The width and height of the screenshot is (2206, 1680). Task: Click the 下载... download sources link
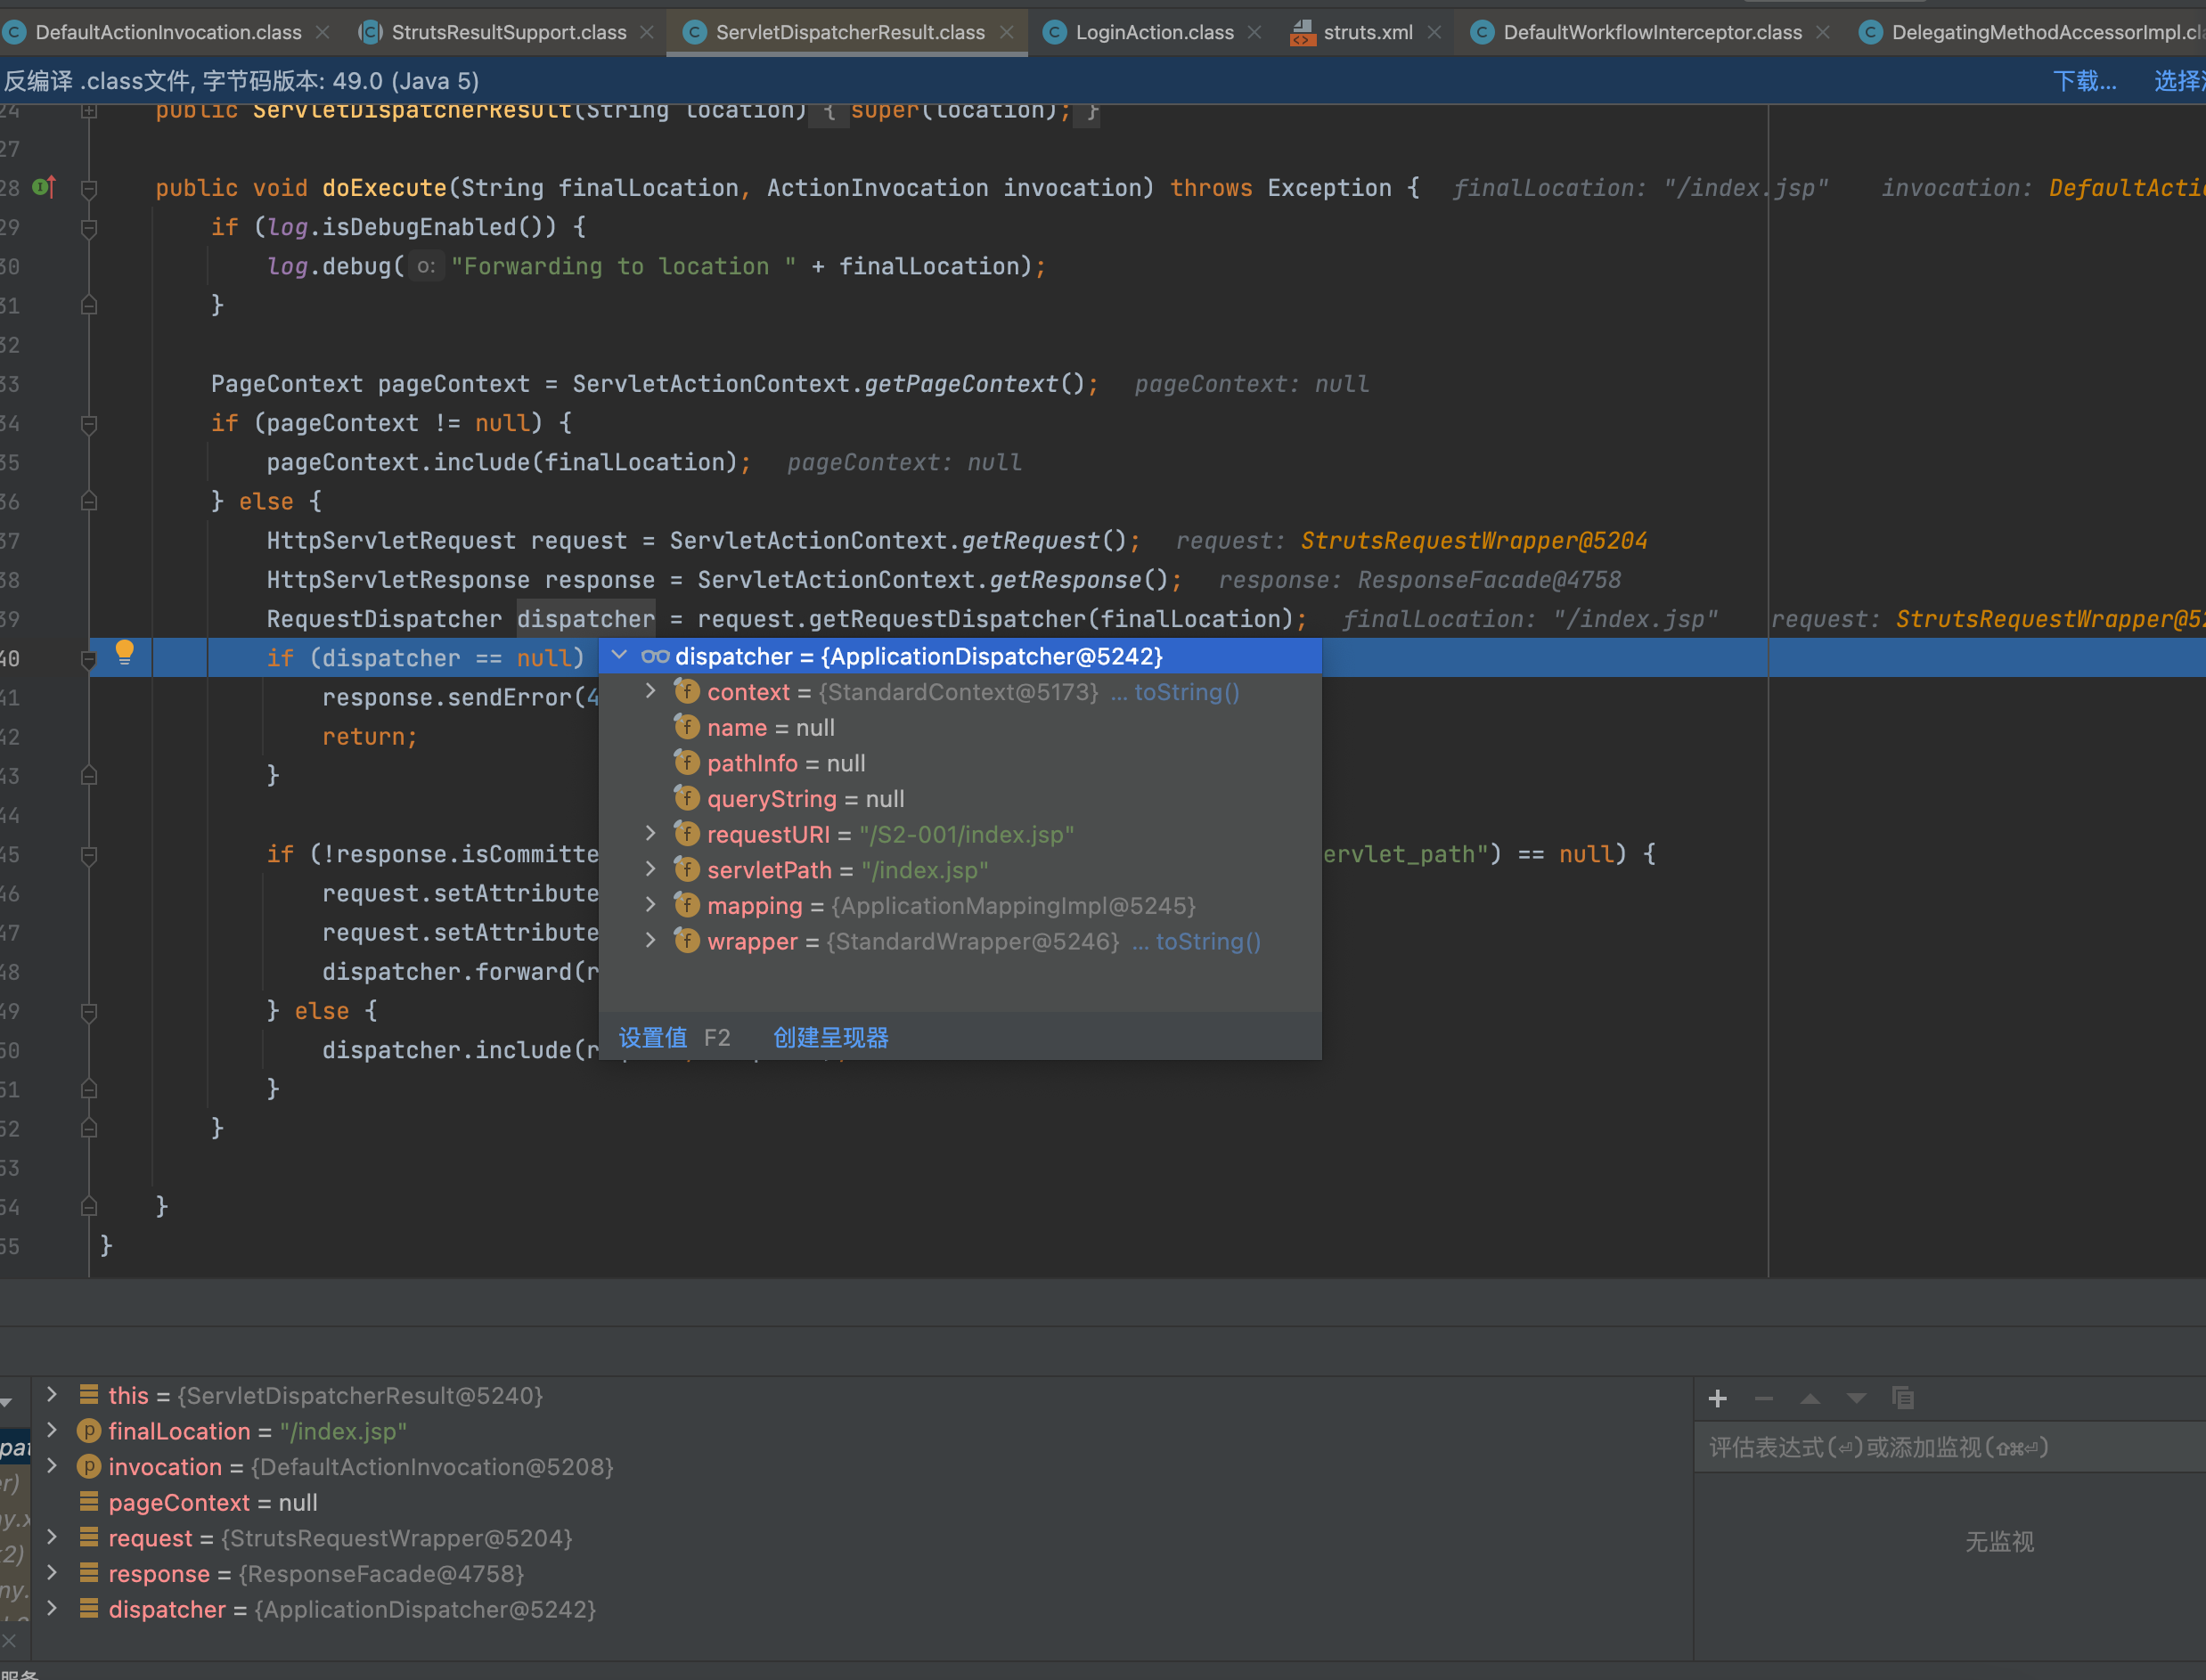2084,81
